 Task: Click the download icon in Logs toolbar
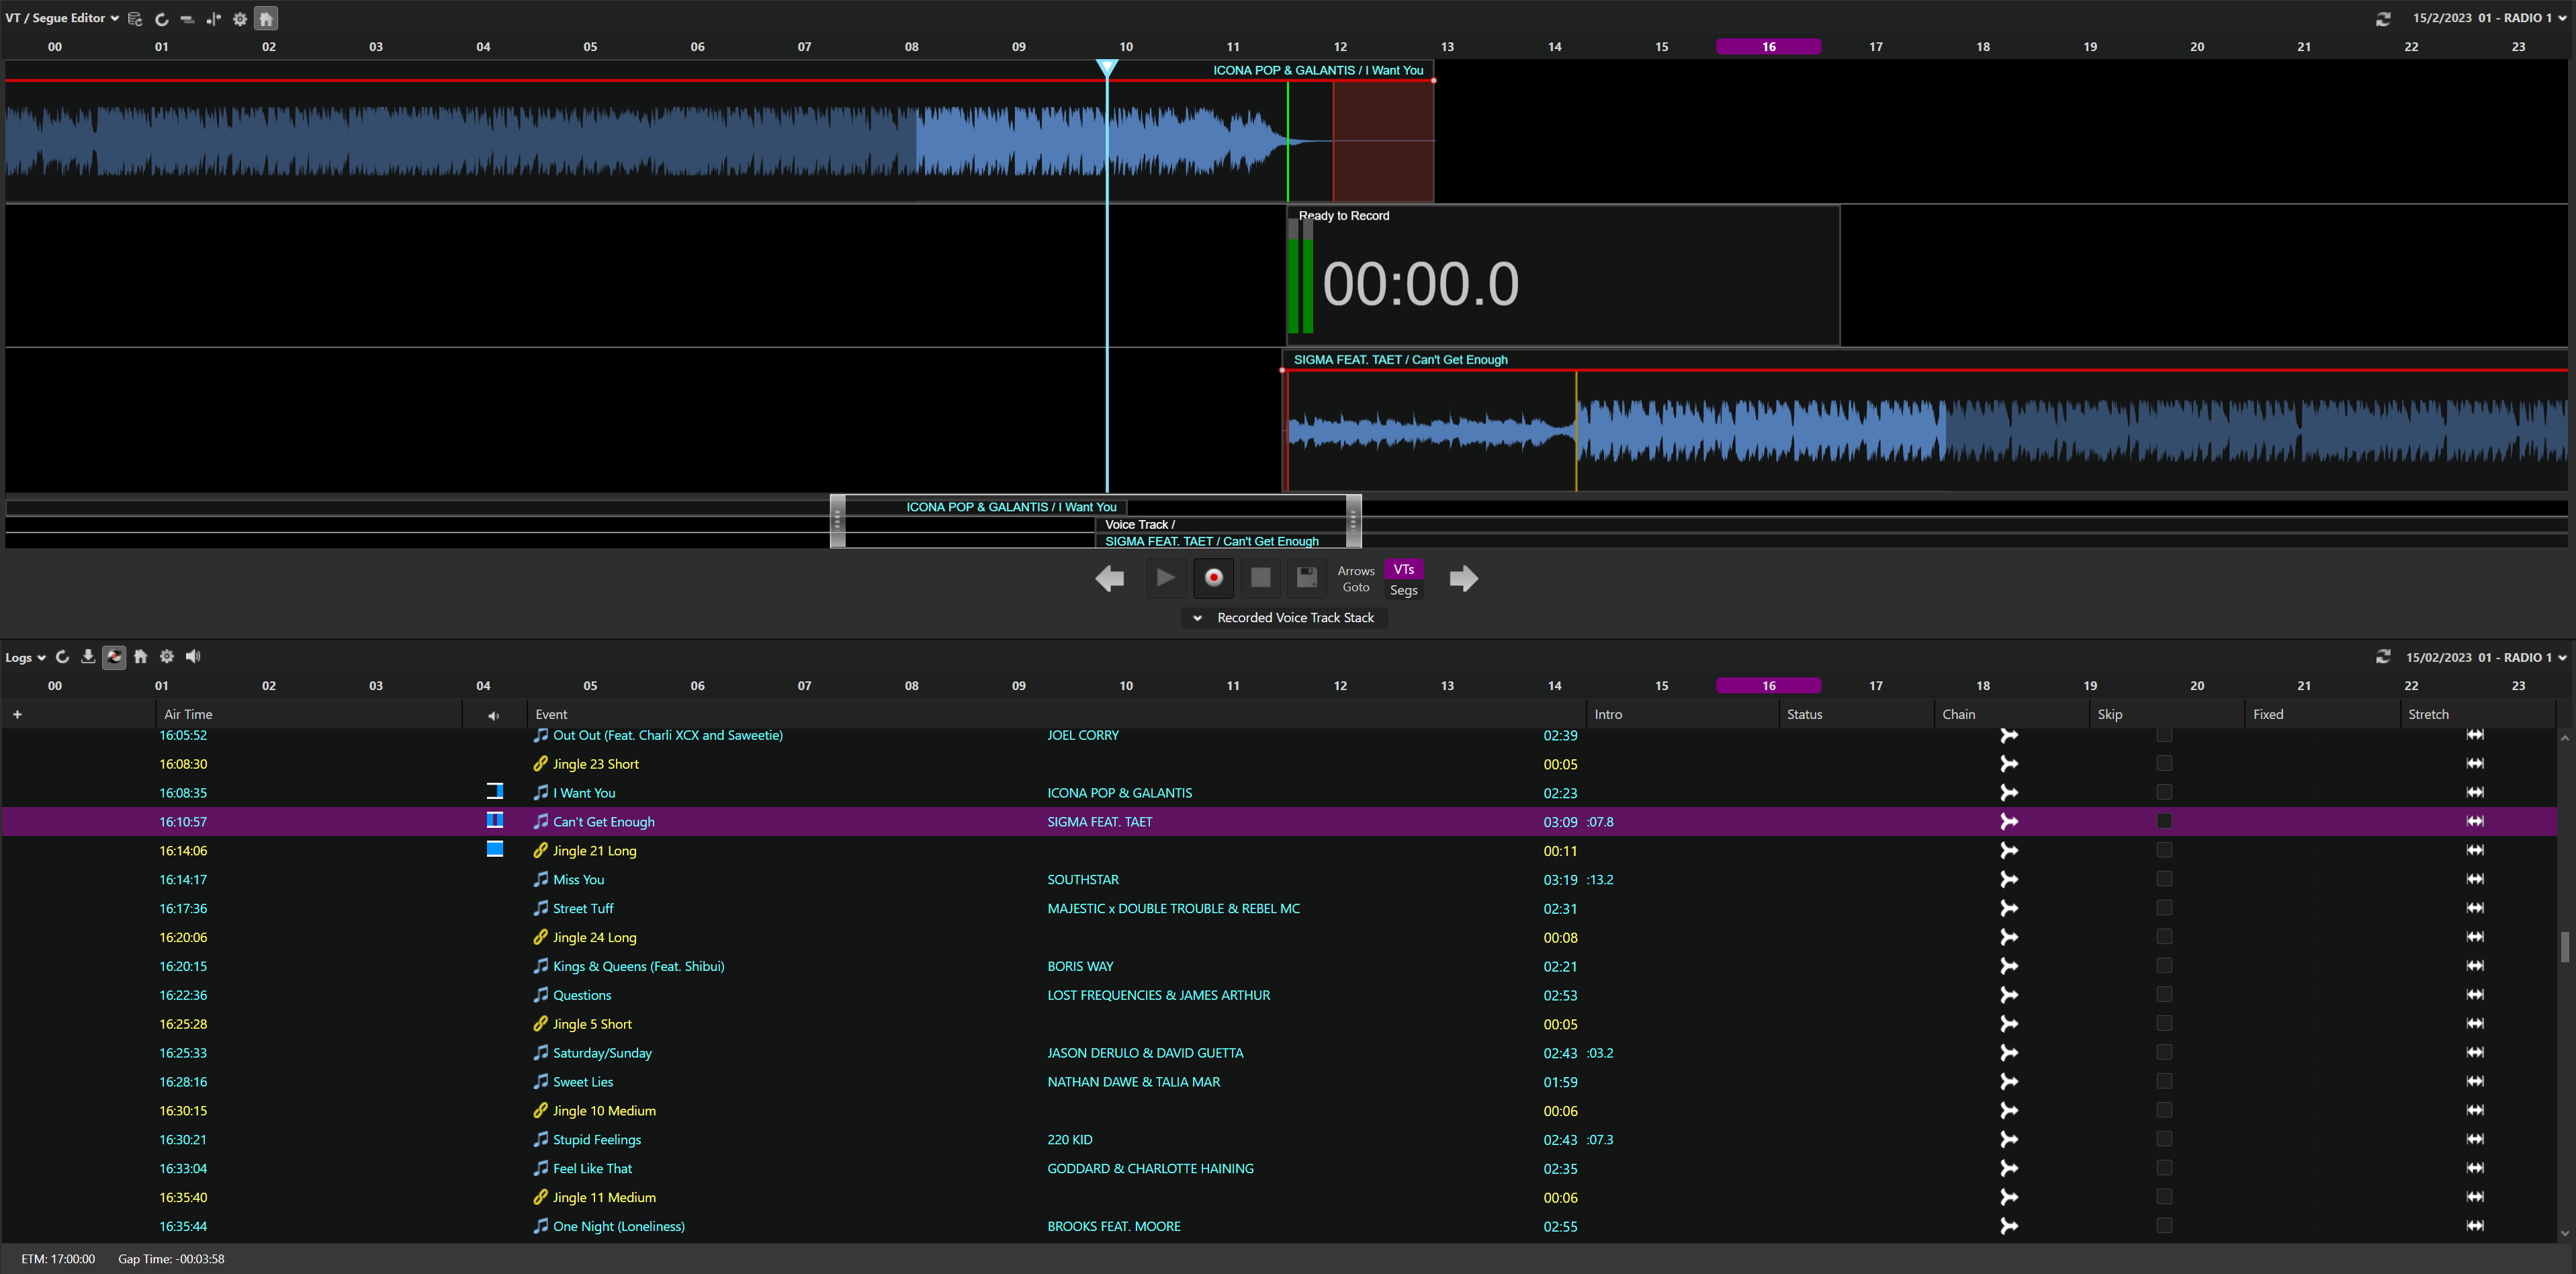pos(88,656)
